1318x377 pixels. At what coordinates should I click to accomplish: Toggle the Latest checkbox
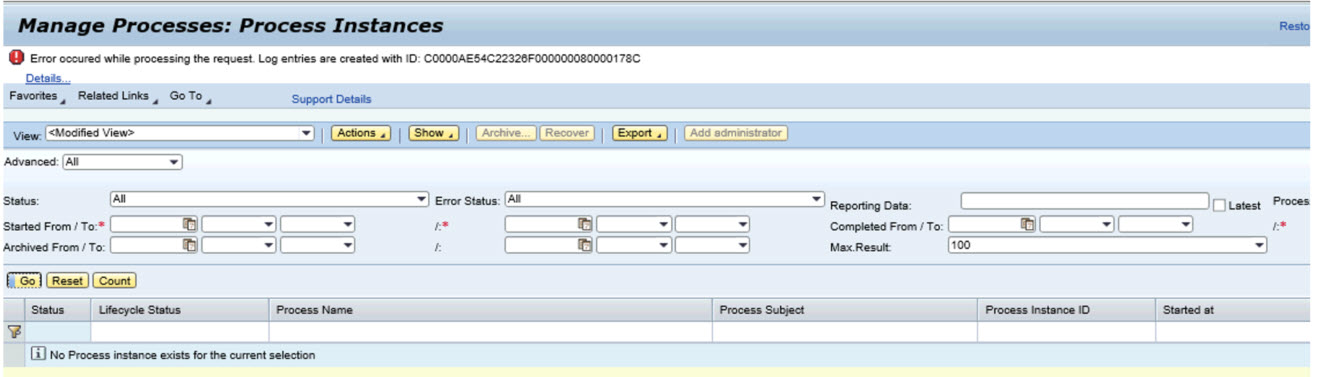pos(1219,205)
